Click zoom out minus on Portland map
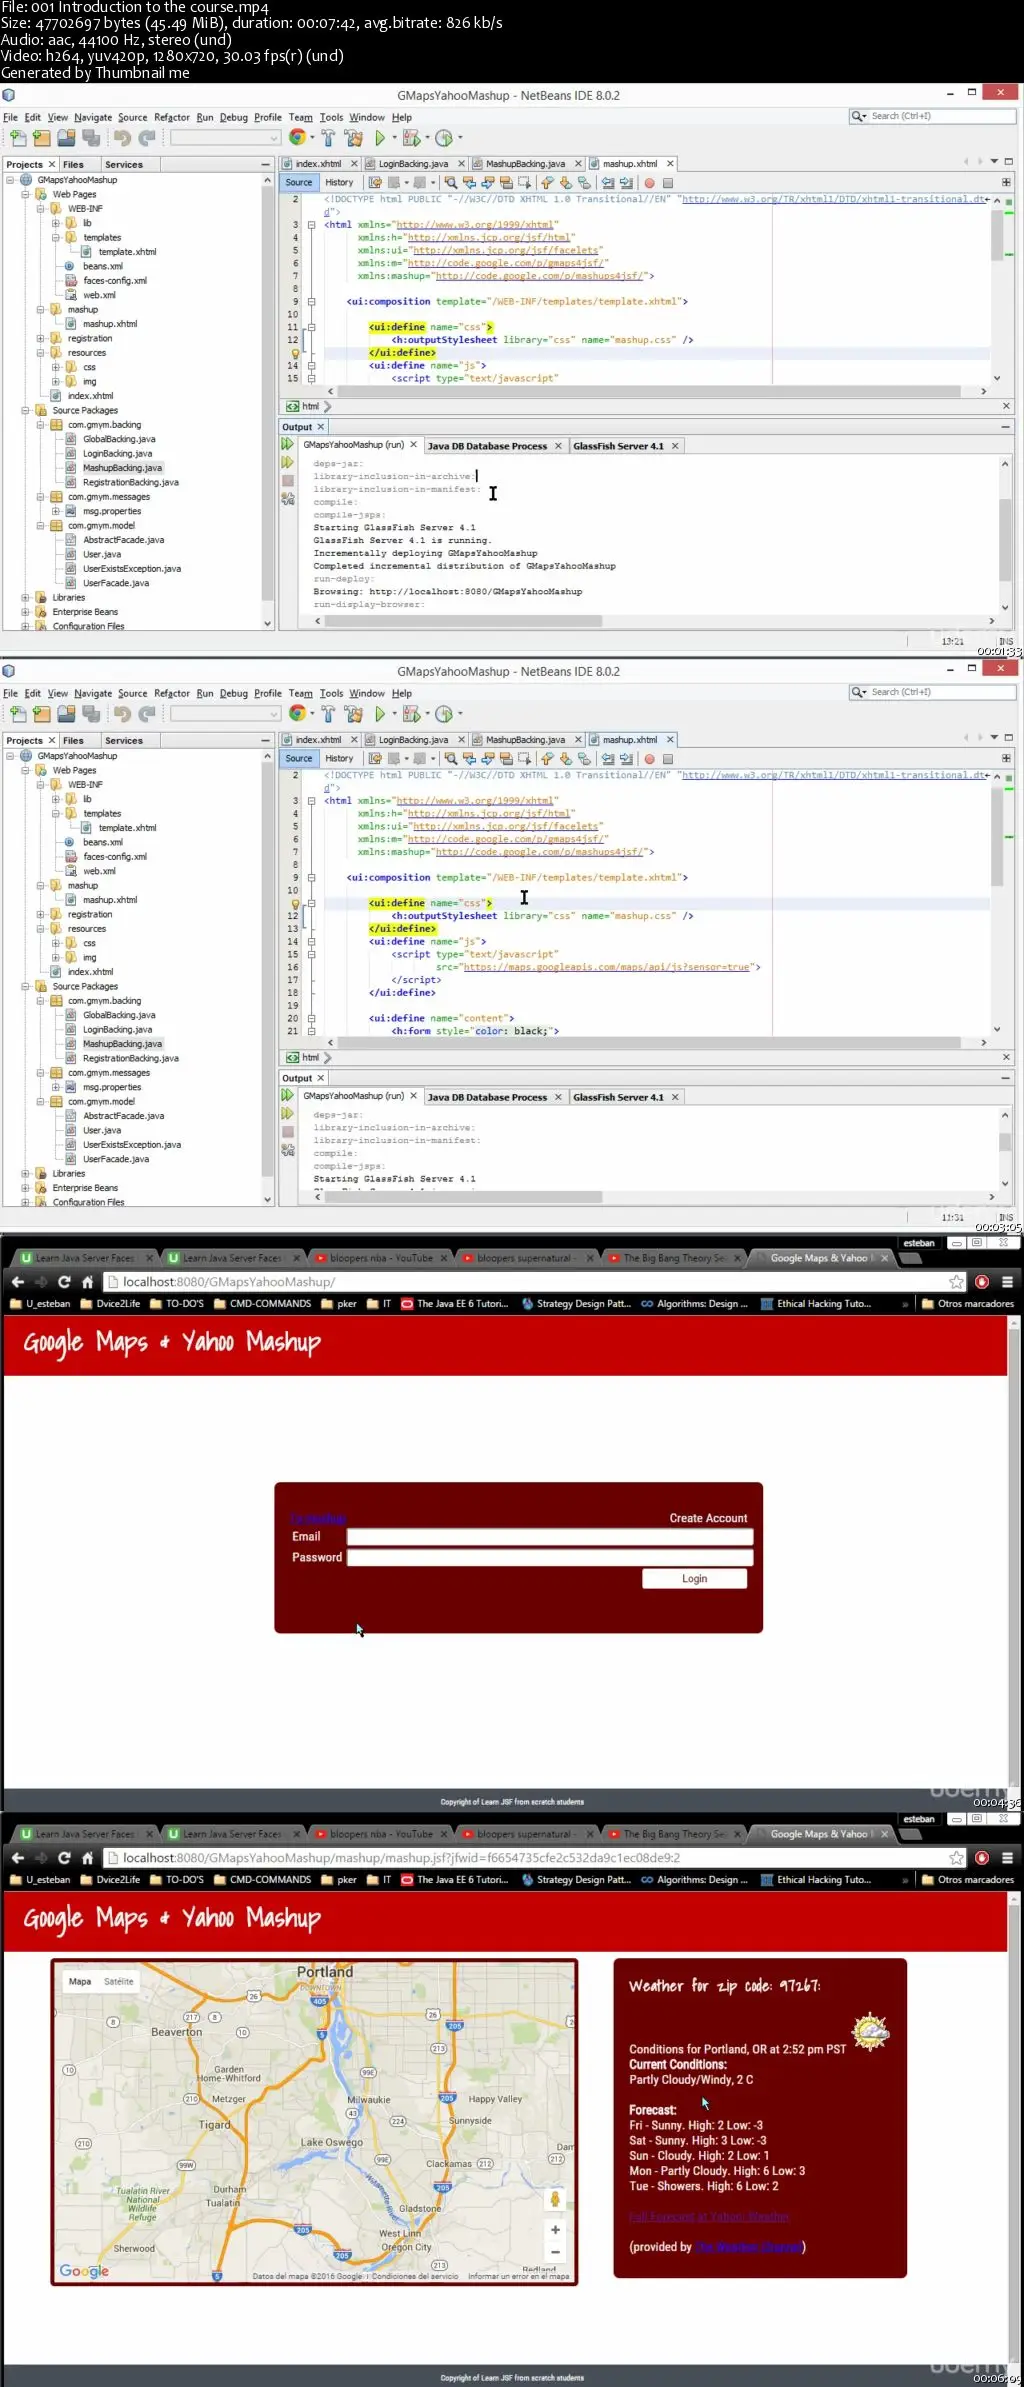Viewport: 1024px width, 2387px height. point(555,2254)
